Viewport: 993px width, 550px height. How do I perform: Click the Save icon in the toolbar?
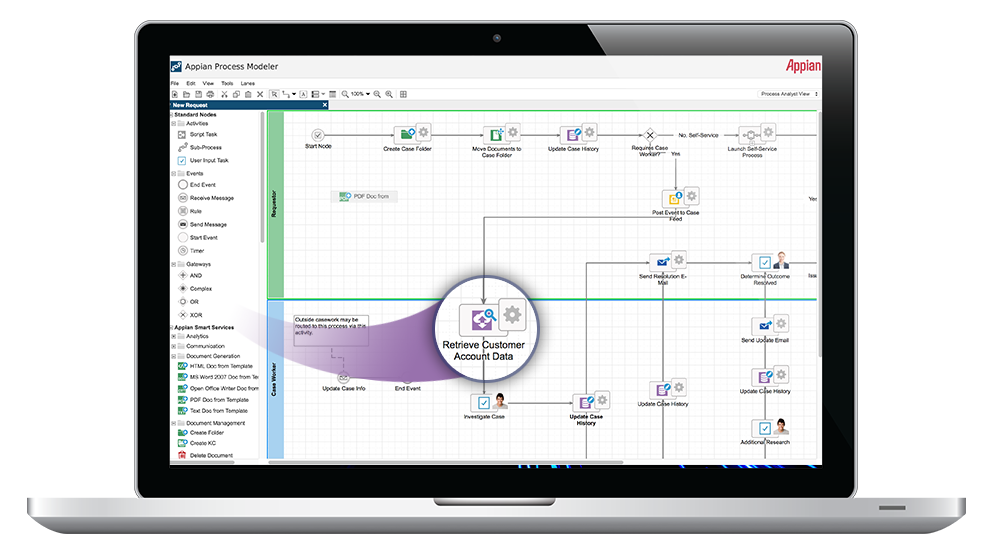(198, 94)
